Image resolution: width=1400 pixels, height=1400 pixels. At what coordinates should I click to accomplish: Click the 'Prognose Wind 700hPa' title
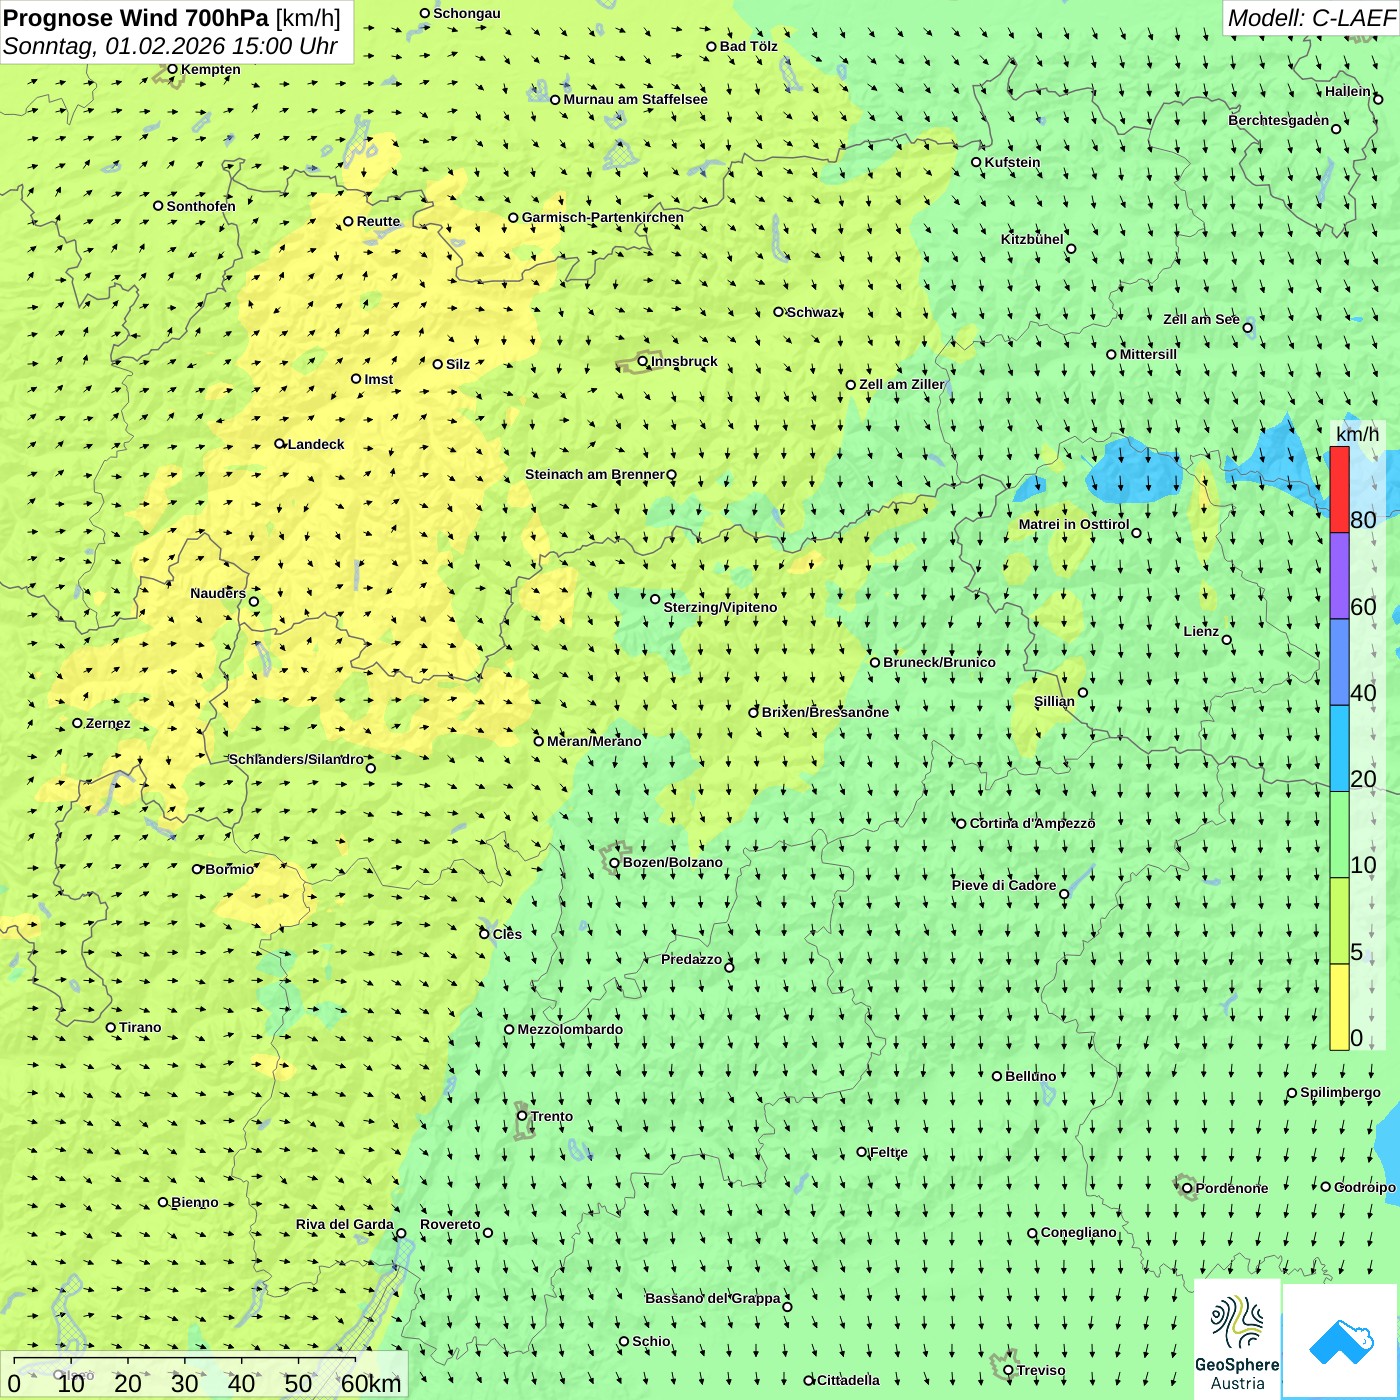[x=136, y=18]
